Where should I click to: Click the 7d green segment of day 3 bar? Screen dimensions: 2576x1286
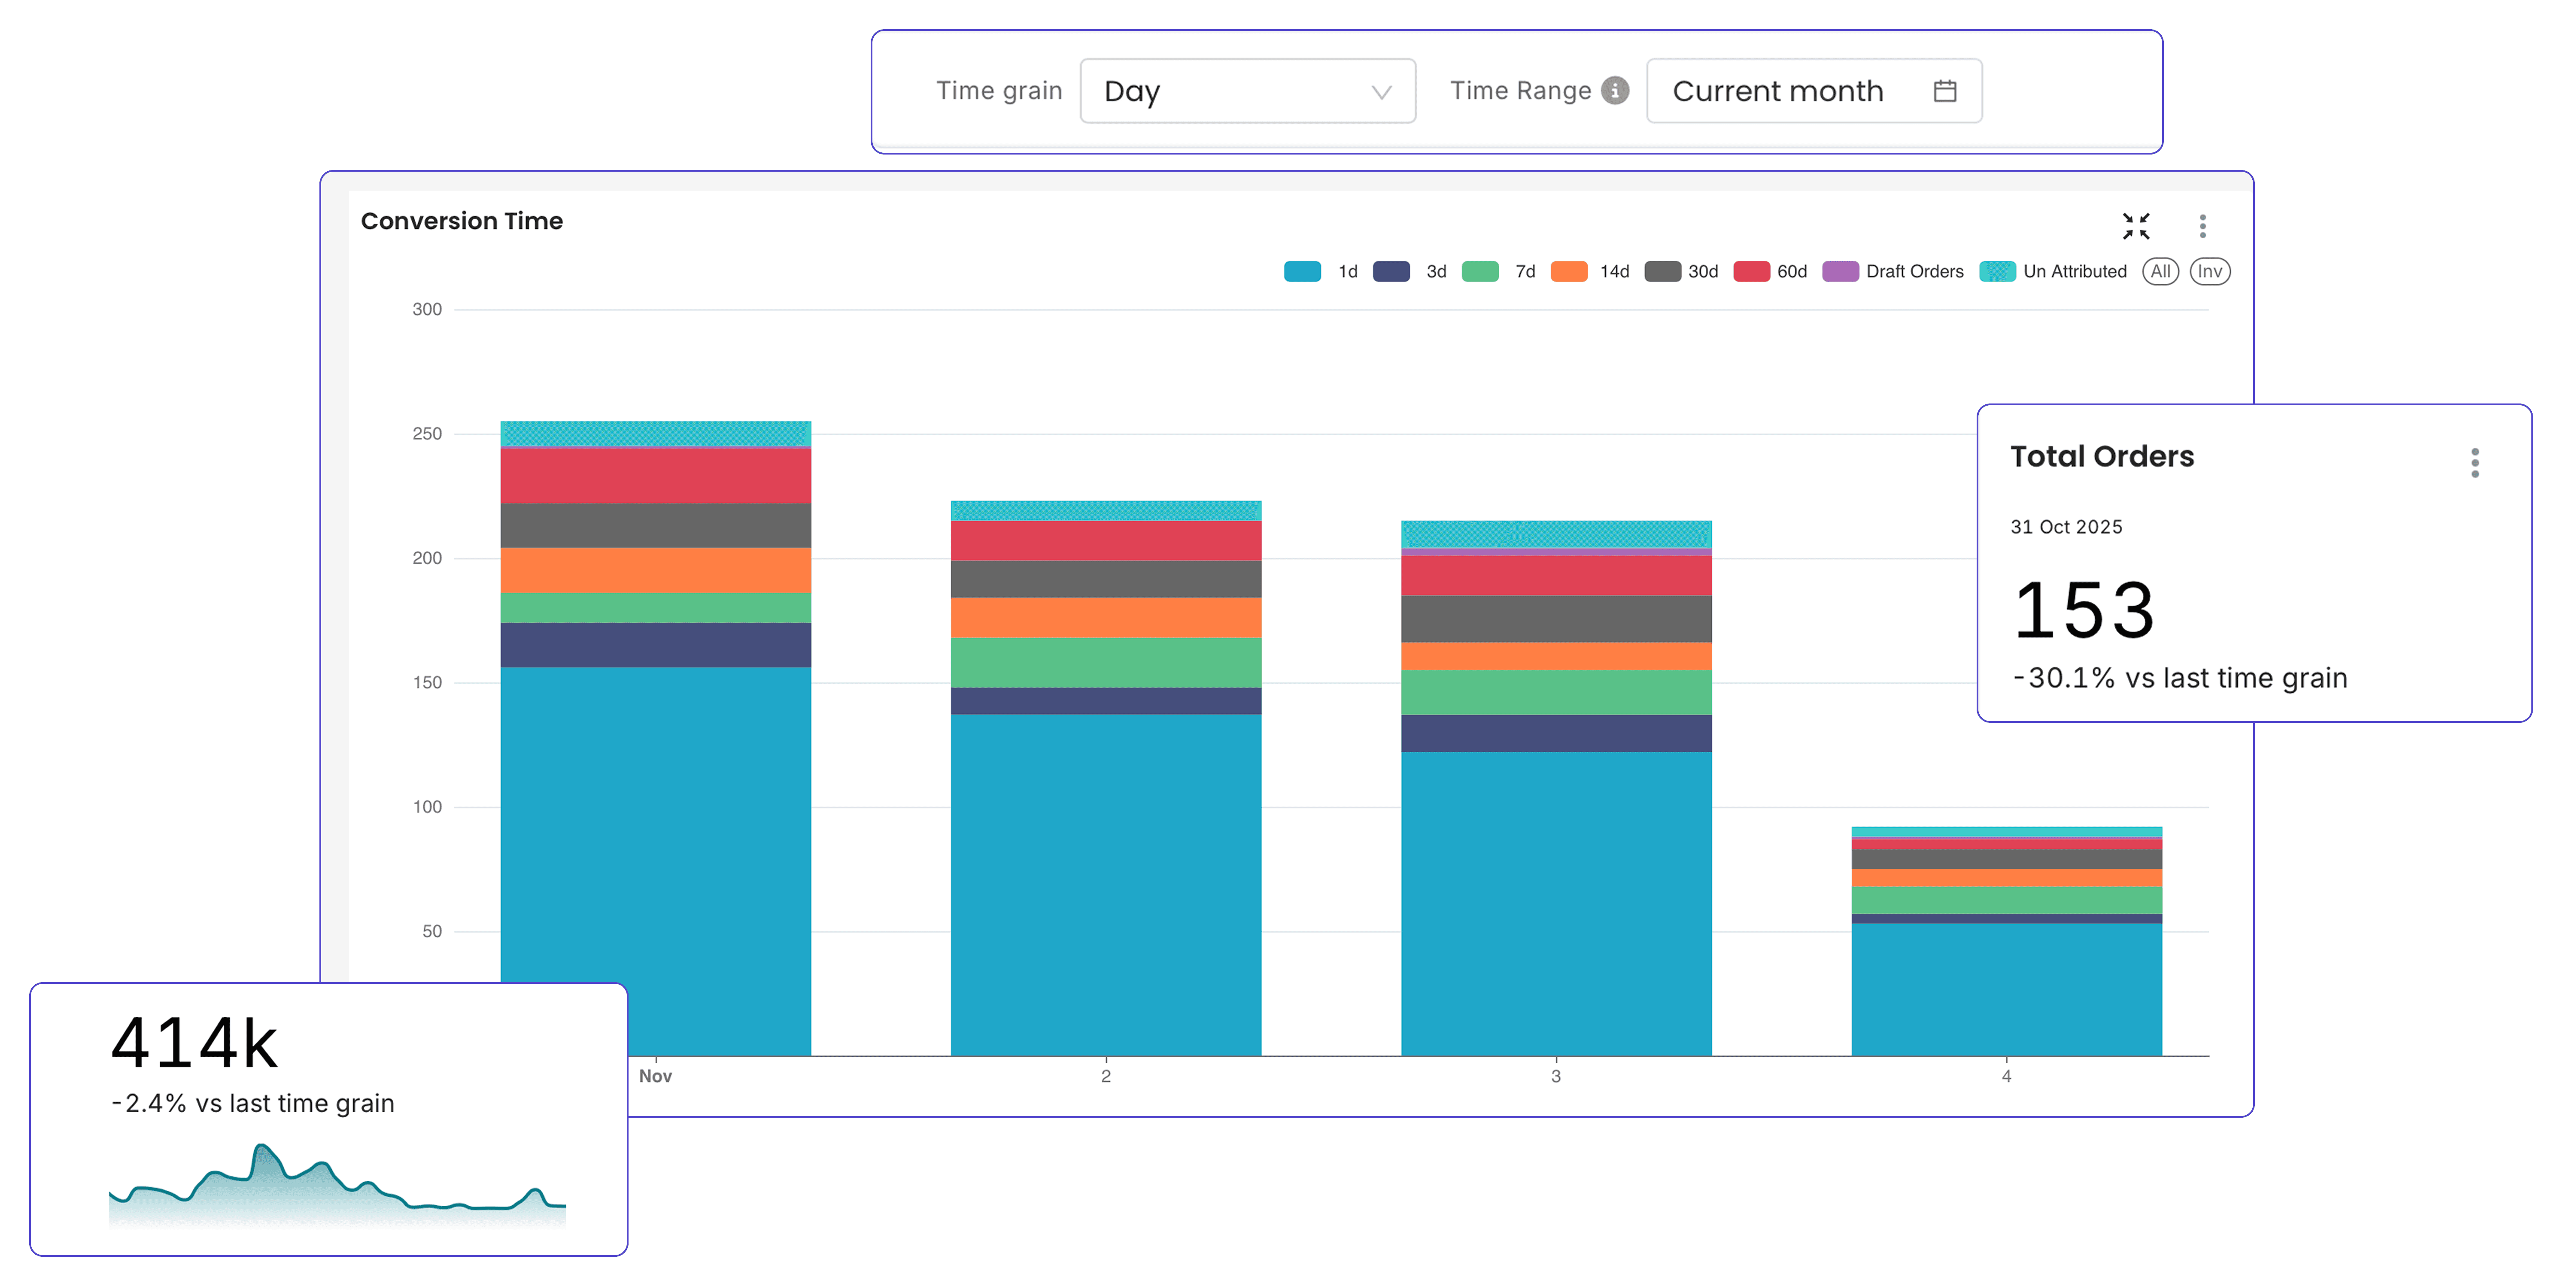(x=1556, y=692)
